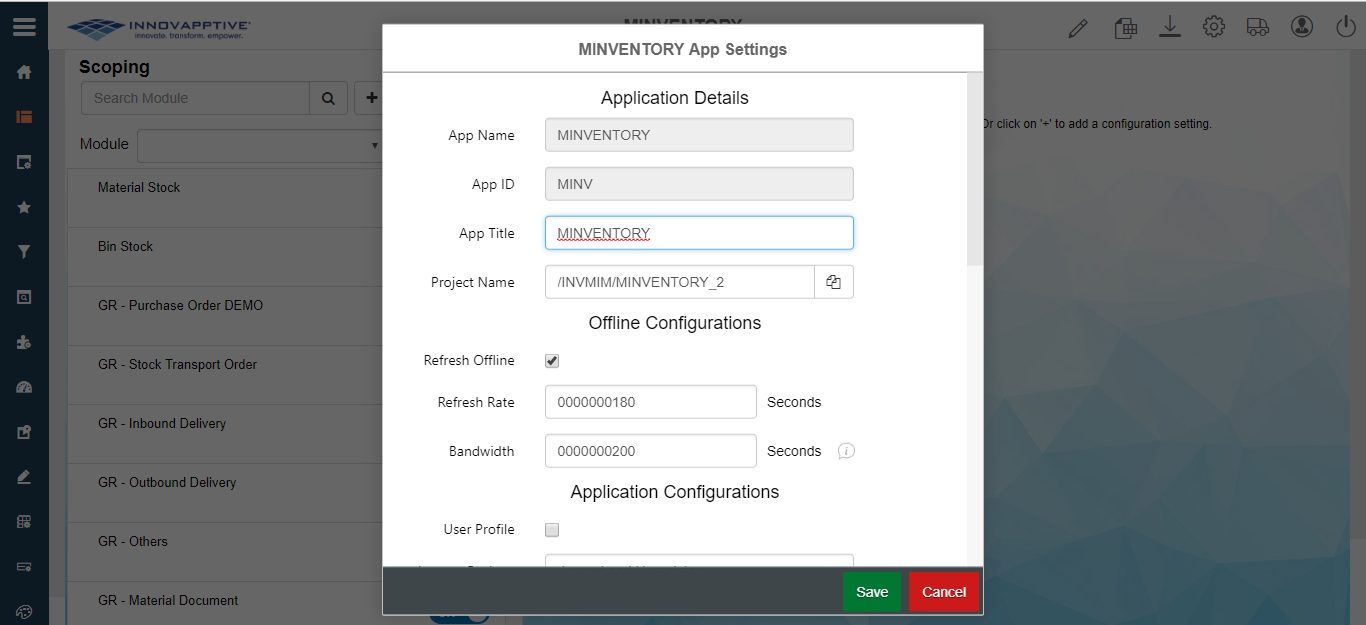Expand the Module dropdown
This screenshot has height=625, width=1366.
coord(260,145)
